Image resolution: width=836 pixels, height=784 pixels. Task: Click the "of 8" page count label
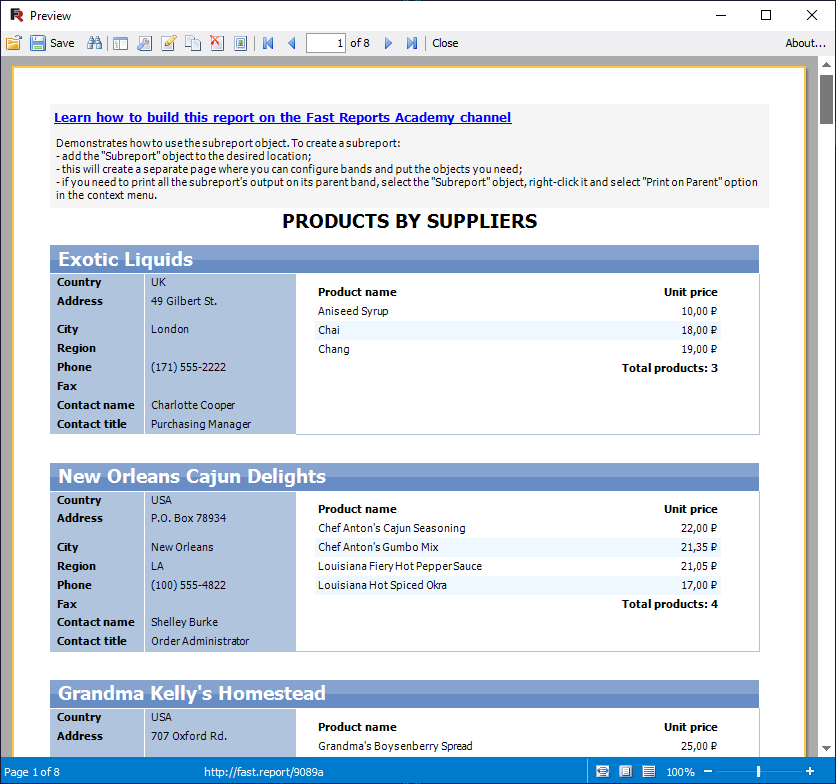click(360, 43)
